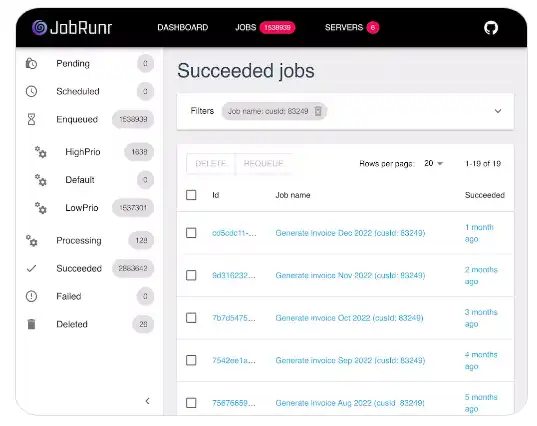
Task: Click the Failed exclamation icon
Action: [31, 296]
